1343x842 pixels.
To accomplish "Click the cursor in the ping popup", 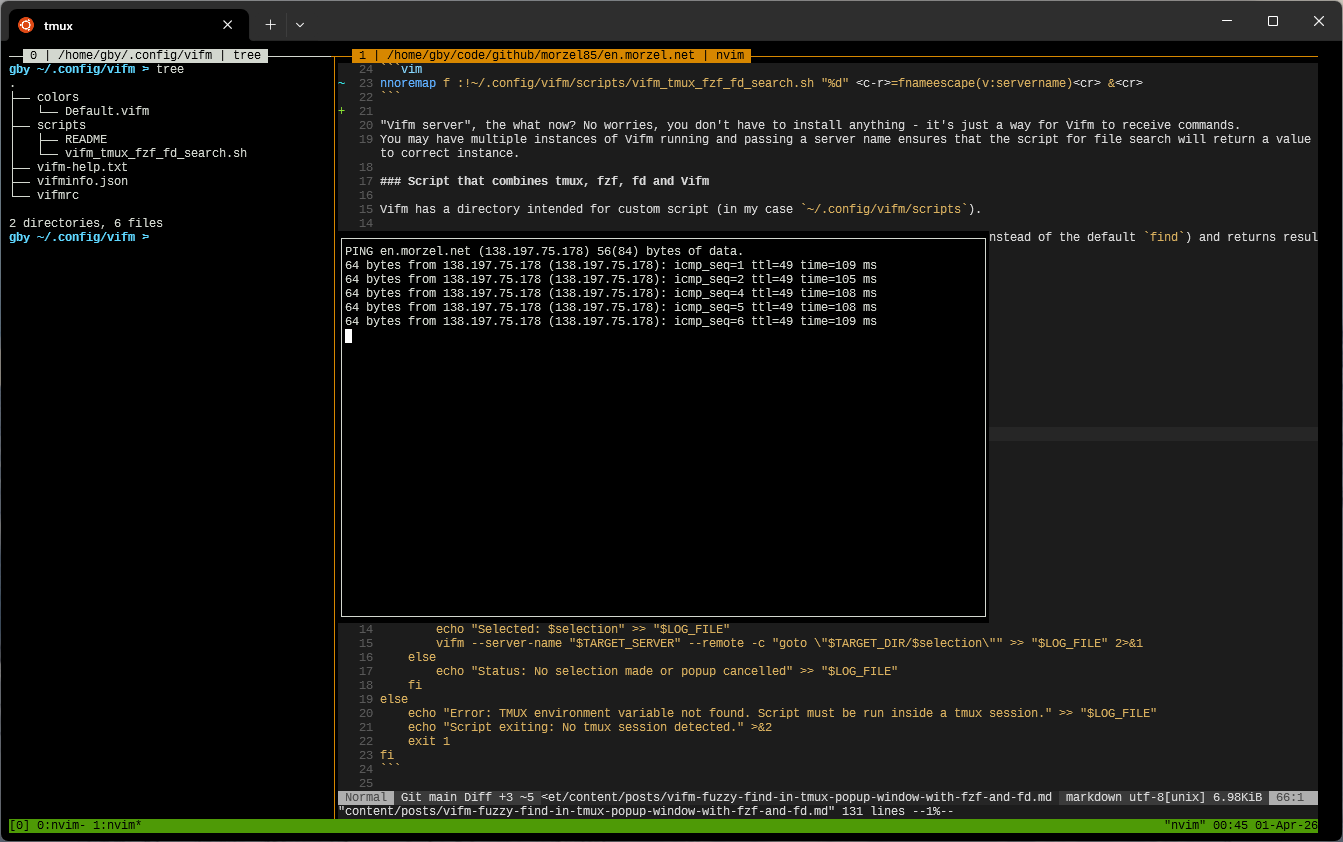I will pyautogui.click(x=349, y=336).
